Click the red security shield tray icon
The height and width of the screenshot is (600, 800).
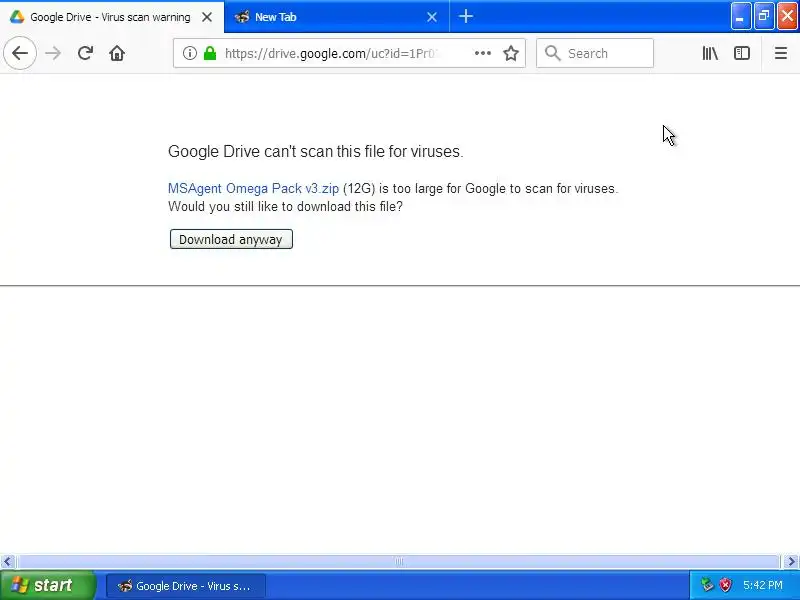[x=725, y=585]
